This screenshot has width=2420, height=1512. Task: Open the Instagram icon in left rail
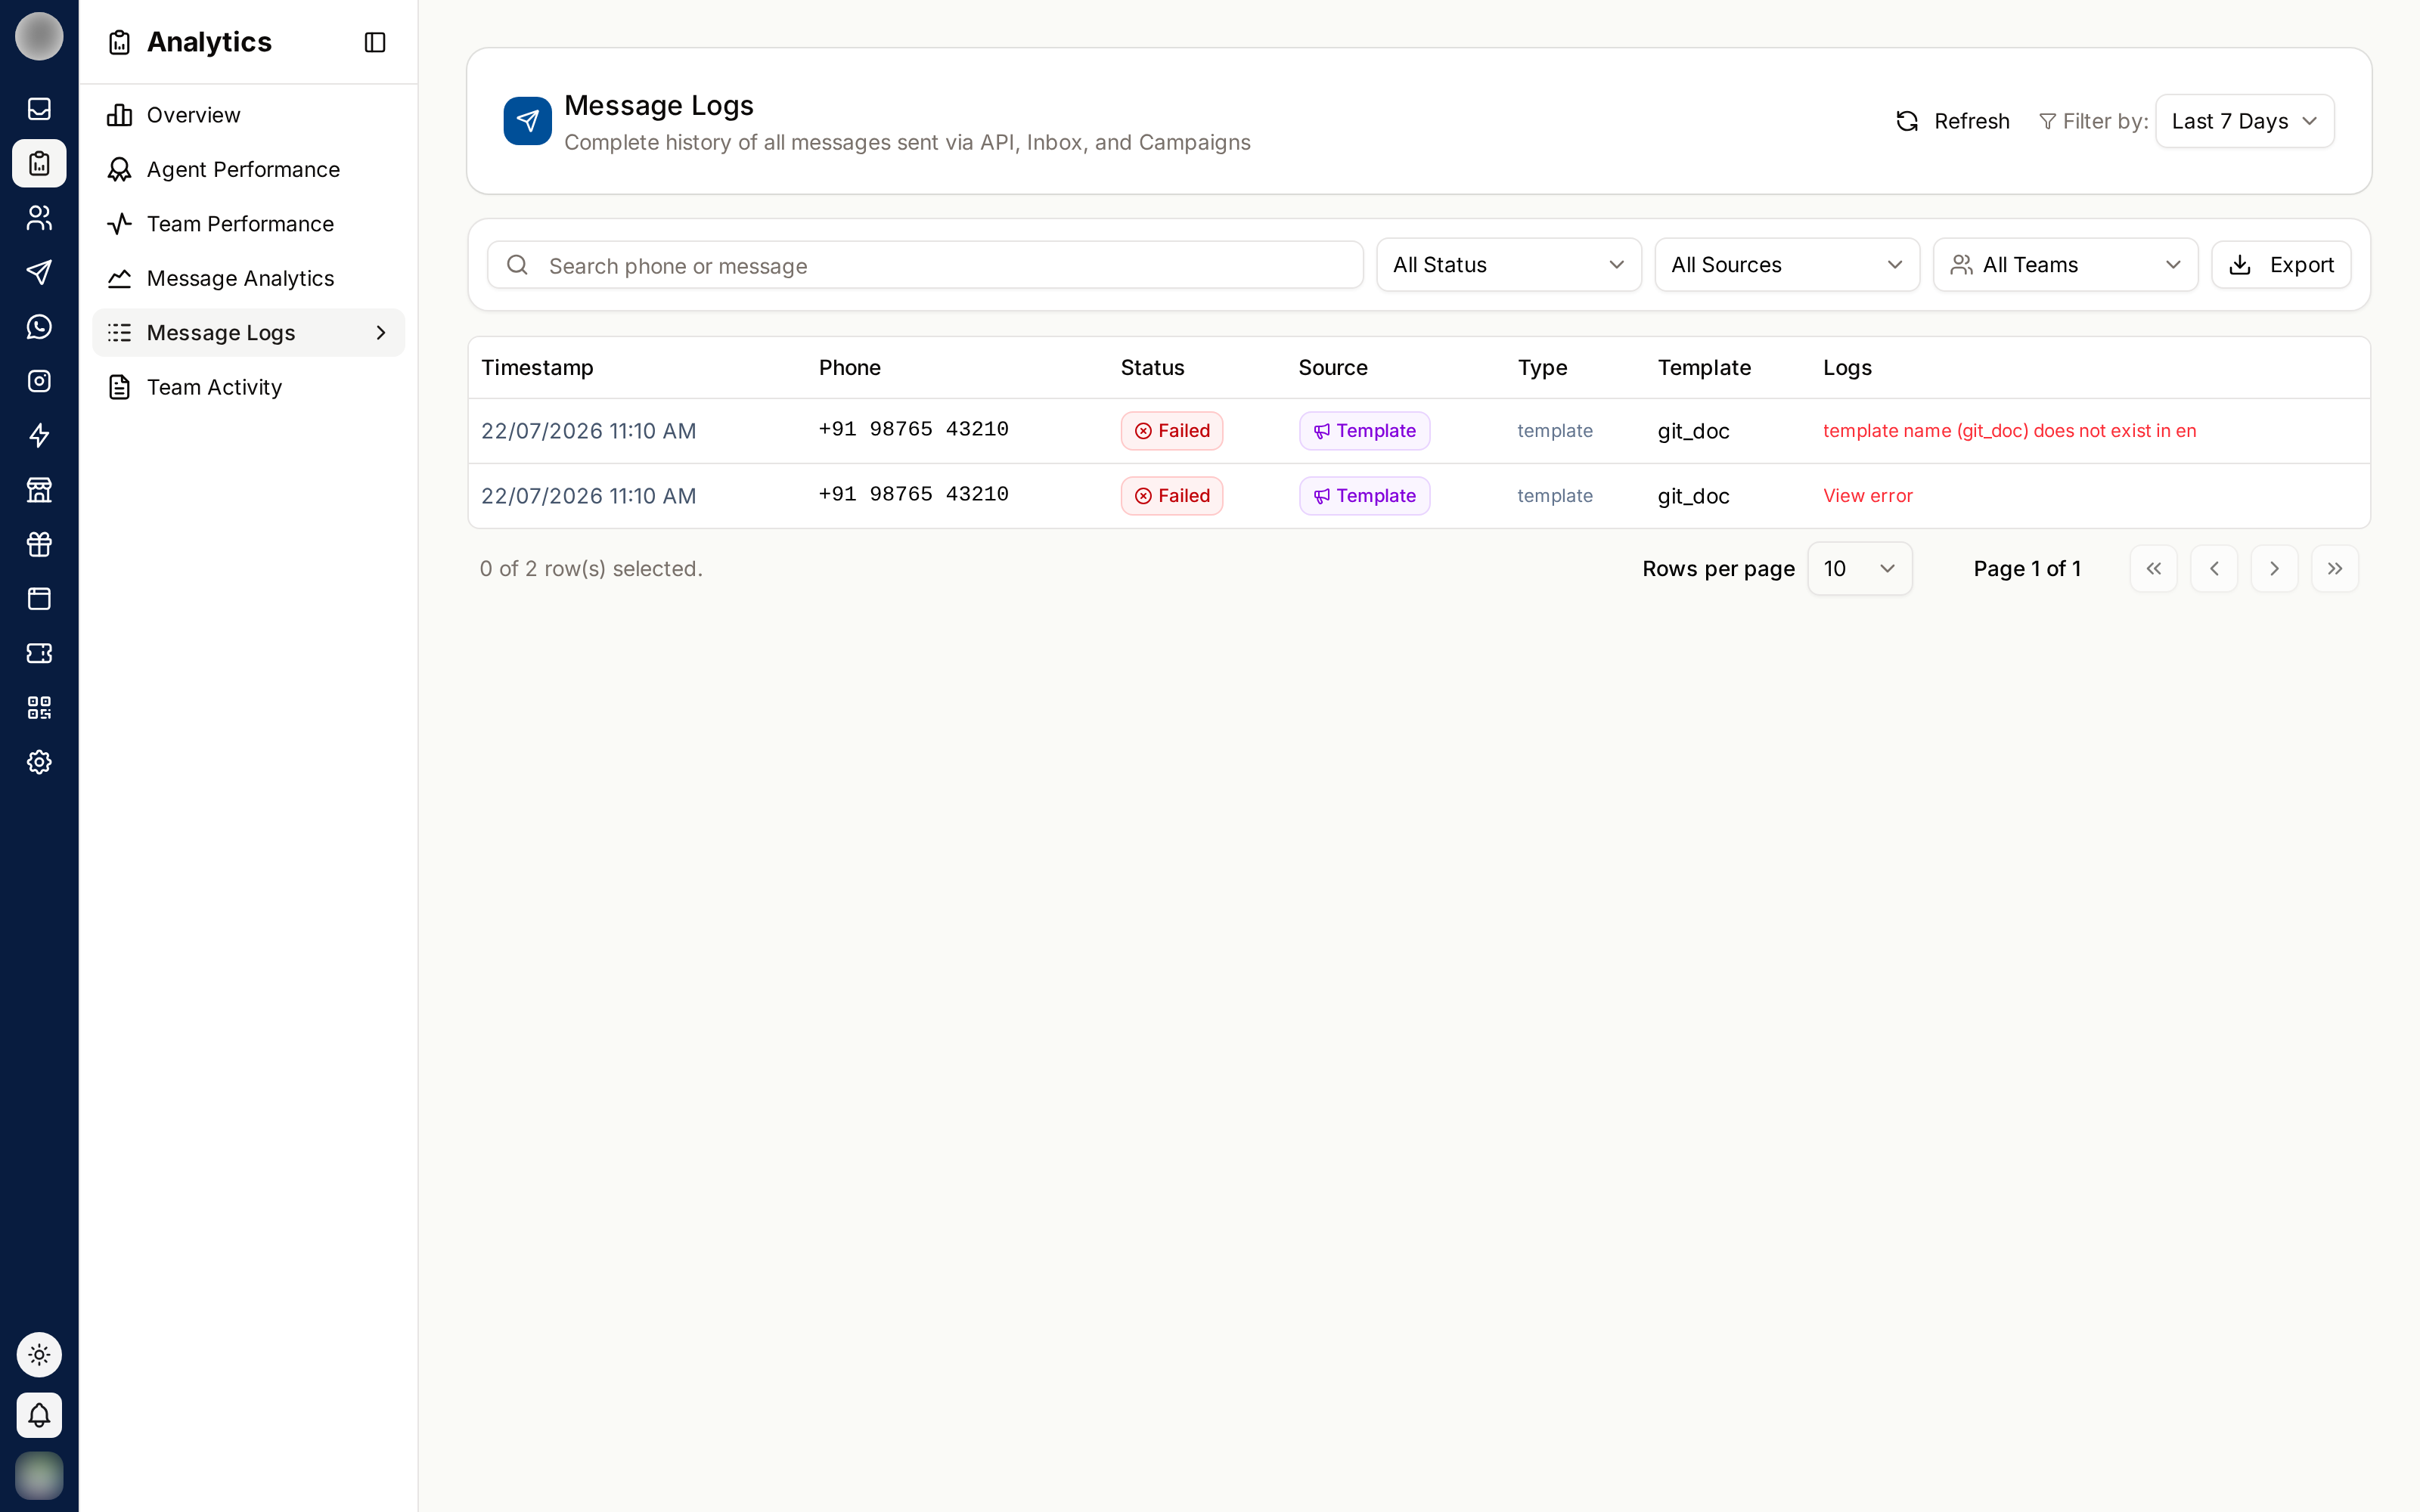[39, 381]
